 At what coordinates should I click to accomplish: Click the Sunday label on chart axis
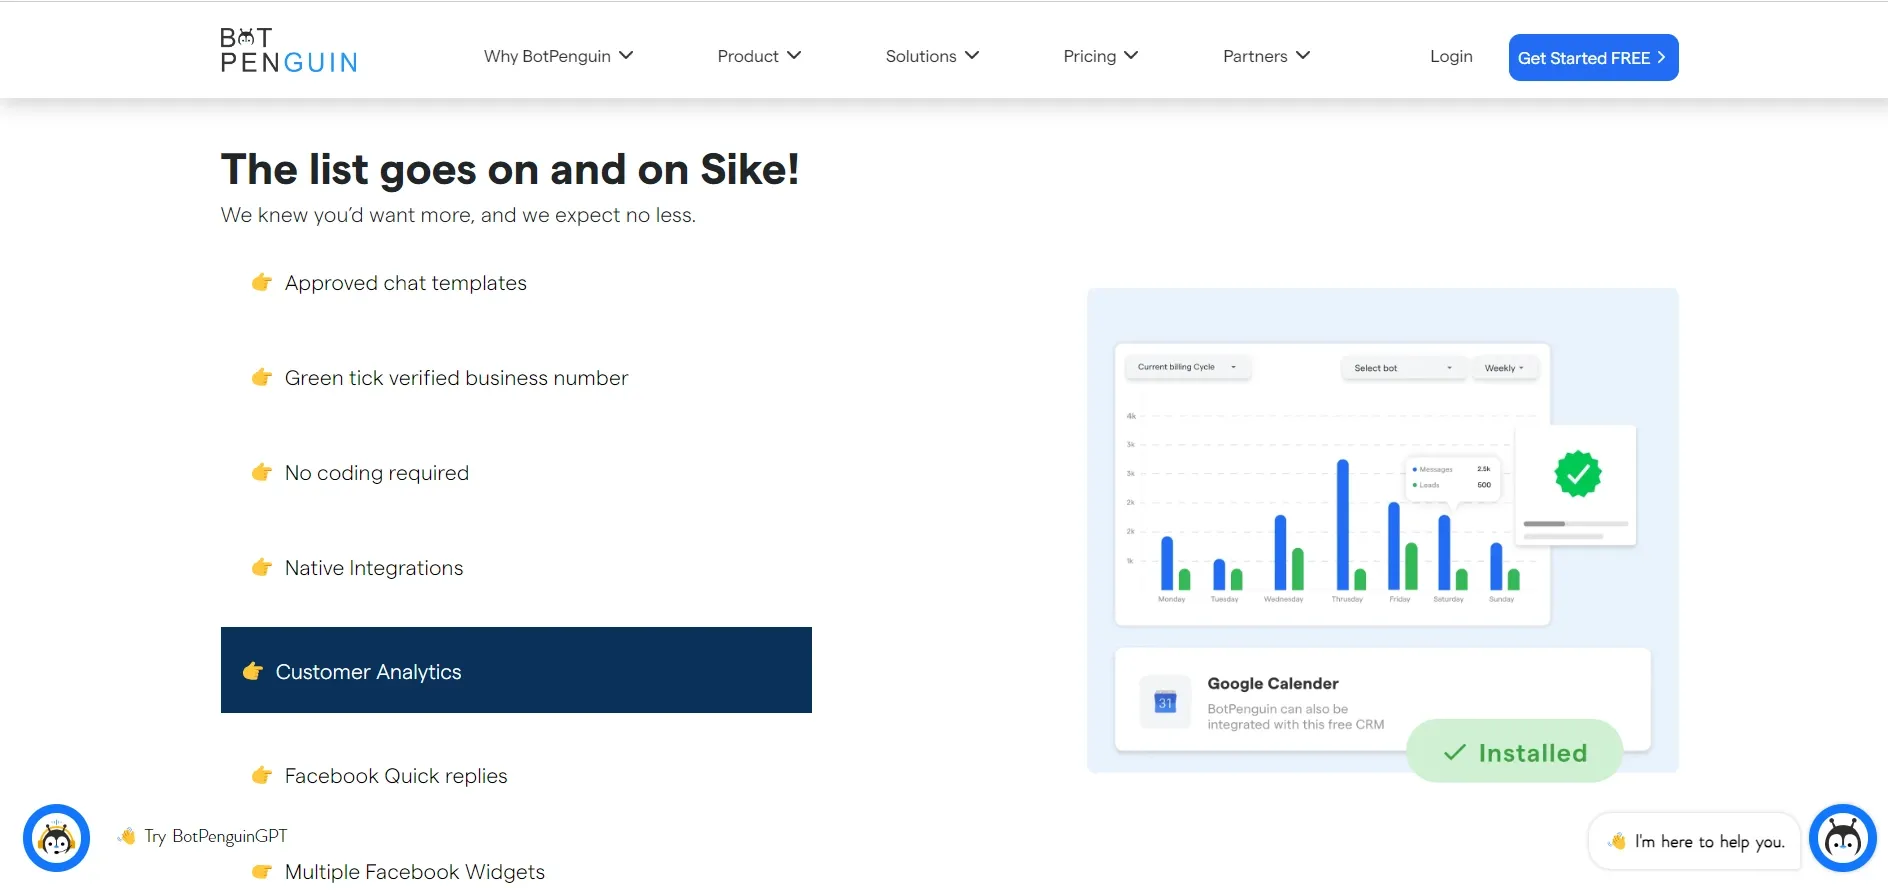(x=1501, y=599)
